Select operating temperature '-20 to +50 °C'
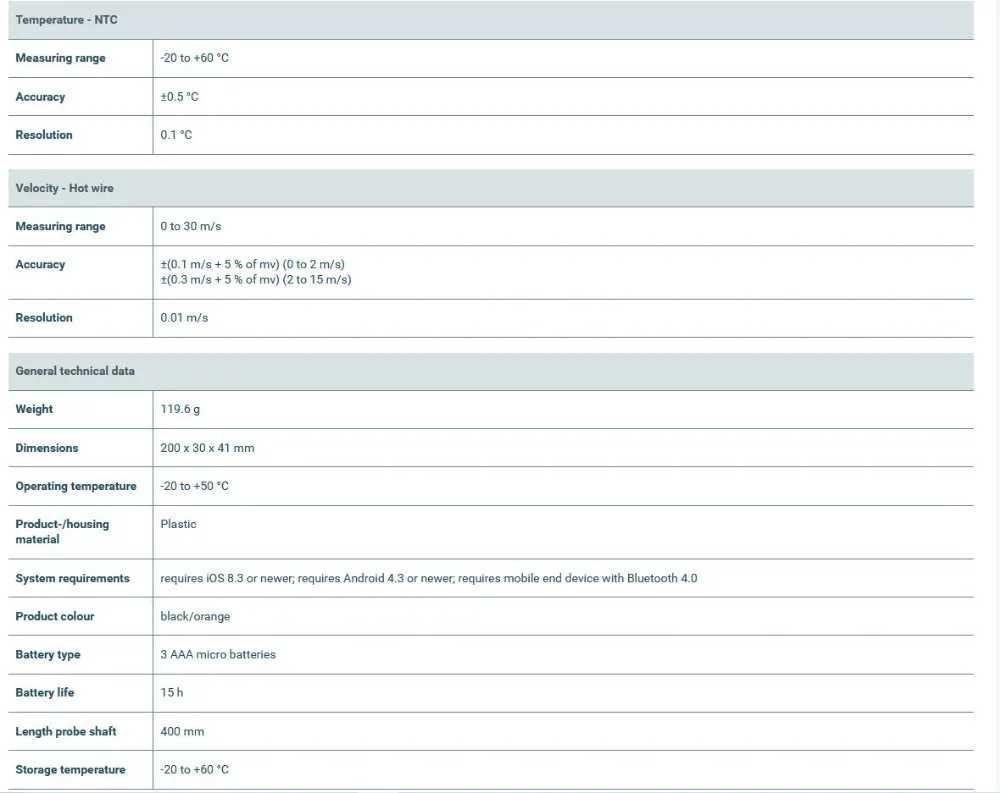1000x793 pixels. [195, 486]
